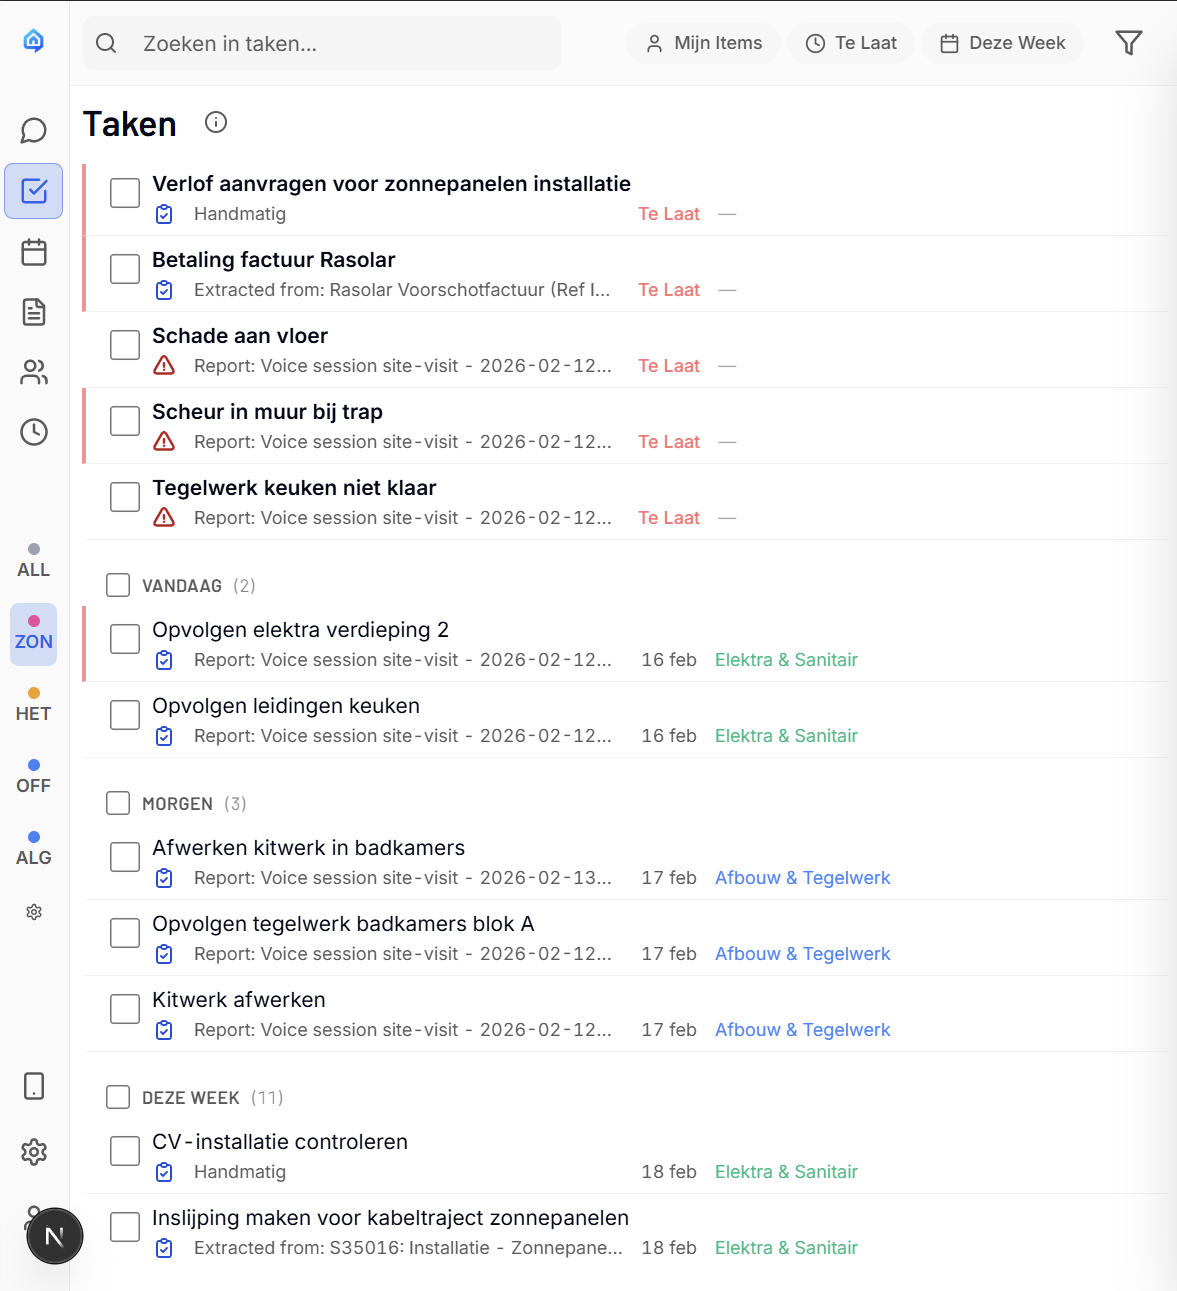Check off 'Verlof aanvragen voor zonnepanelen installatie'
This screenshot has height=1291, width=1177.
pyautogui.click(x=124, y=193)
